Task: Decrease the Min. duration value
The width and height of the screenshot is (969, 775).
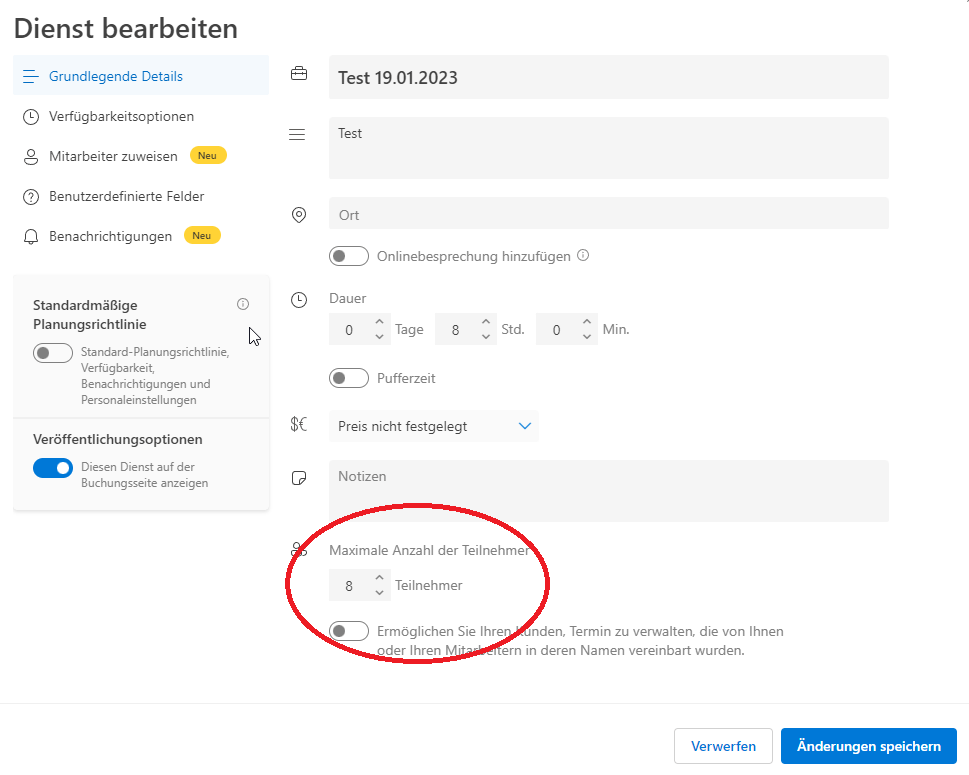Action: pyautogui.click(x=587, y=337)
